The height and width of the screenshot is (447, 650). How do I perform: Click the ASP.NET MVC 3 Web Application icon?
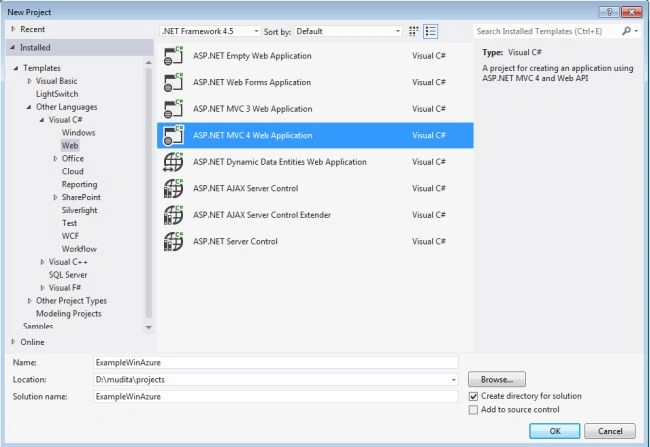(173, 109)
